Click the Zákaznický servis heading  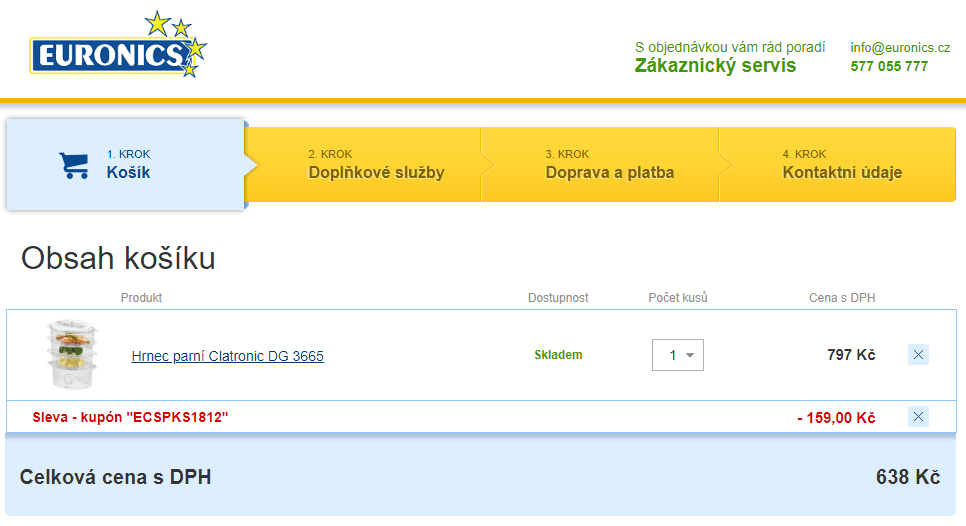point(715,66)
